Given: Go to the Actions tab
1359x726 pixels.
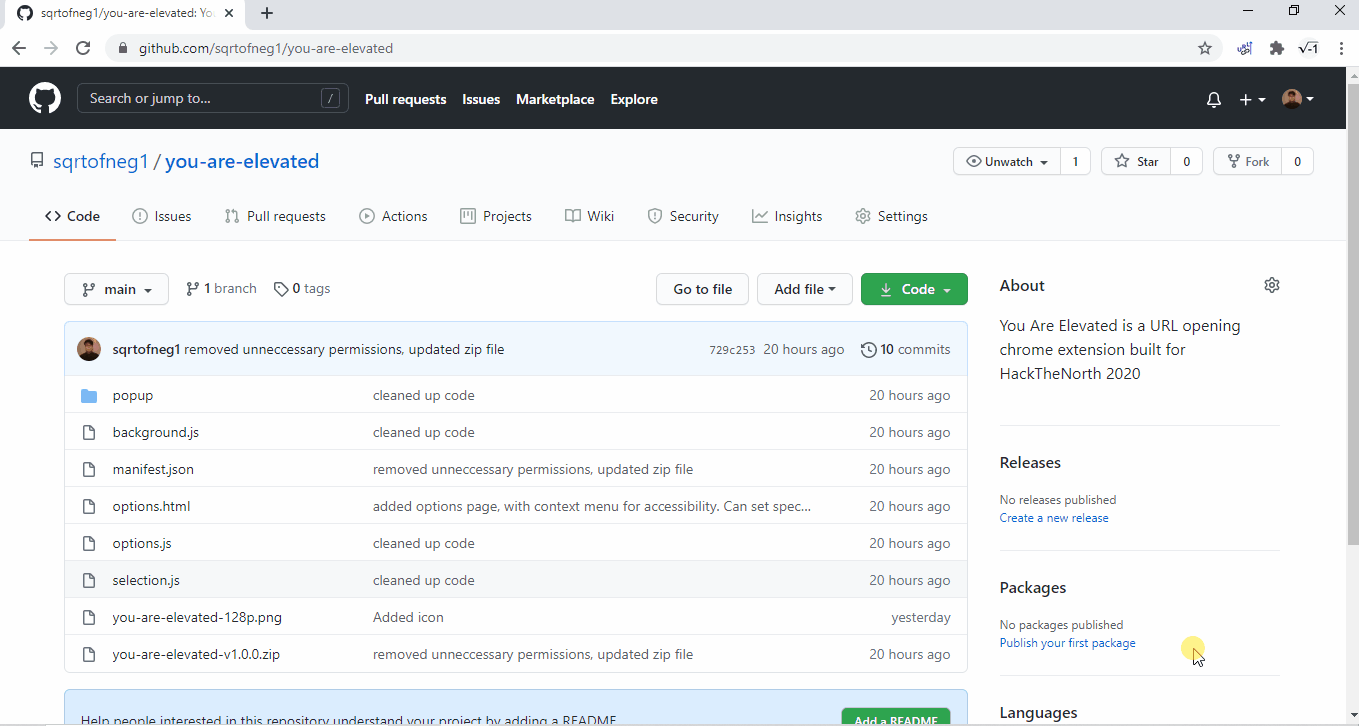Looking at the screenshot, I should tap(393, 216).
